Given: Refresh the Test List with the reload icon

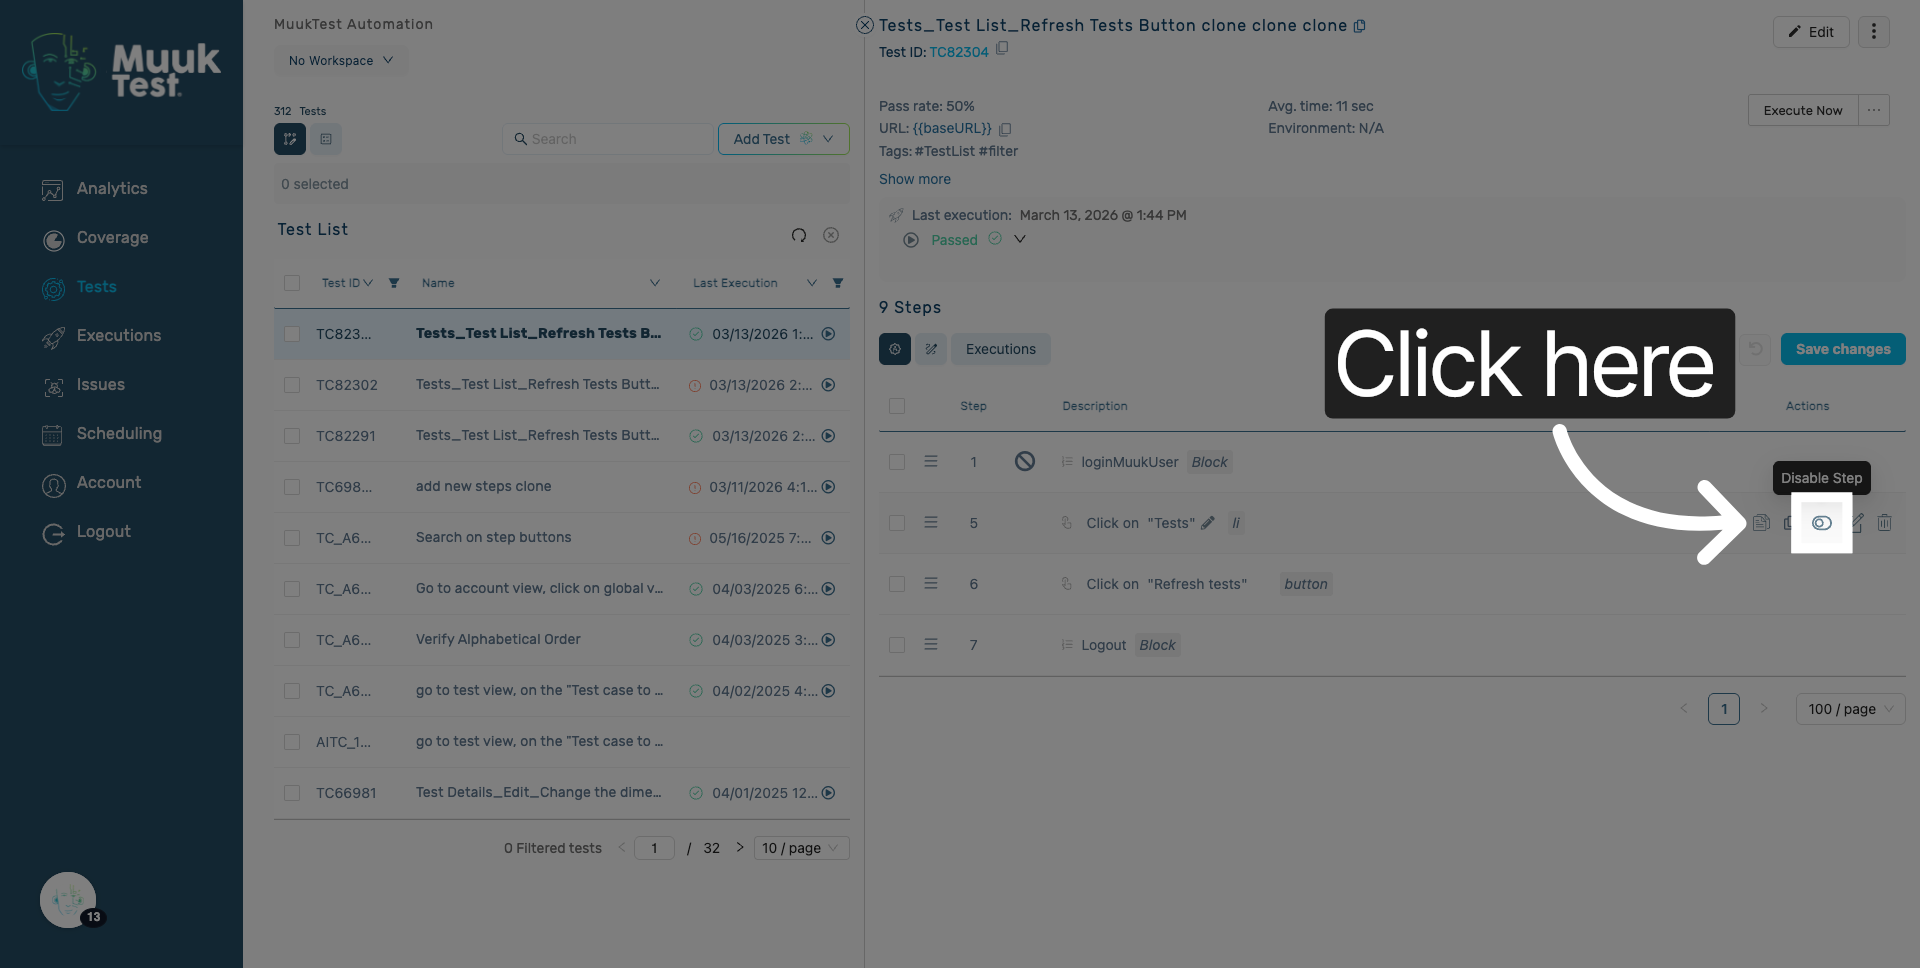Looking at the screenshot, I should pos(798,235).
